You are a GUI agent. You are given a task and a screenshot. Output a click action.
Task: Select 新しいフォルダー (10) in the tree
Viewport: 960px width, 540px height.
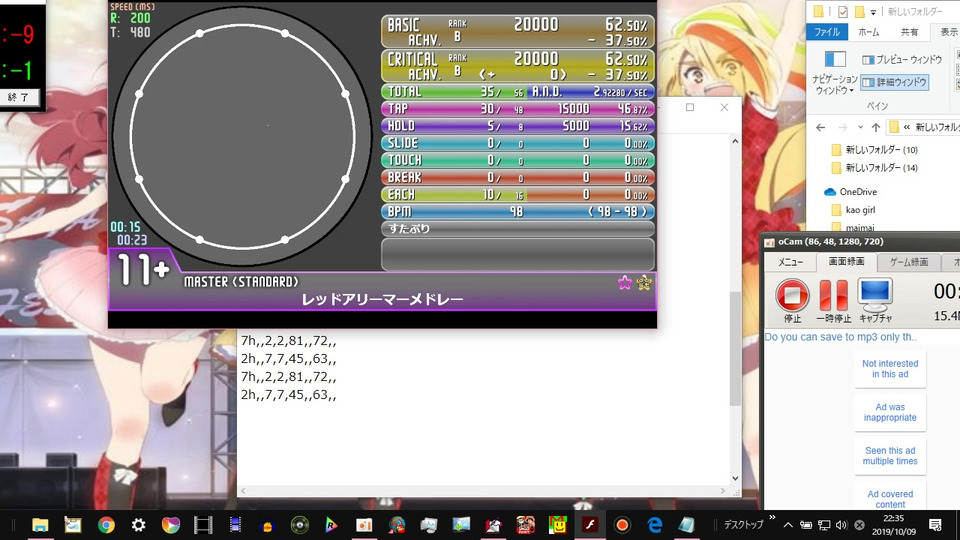(875, 149)
